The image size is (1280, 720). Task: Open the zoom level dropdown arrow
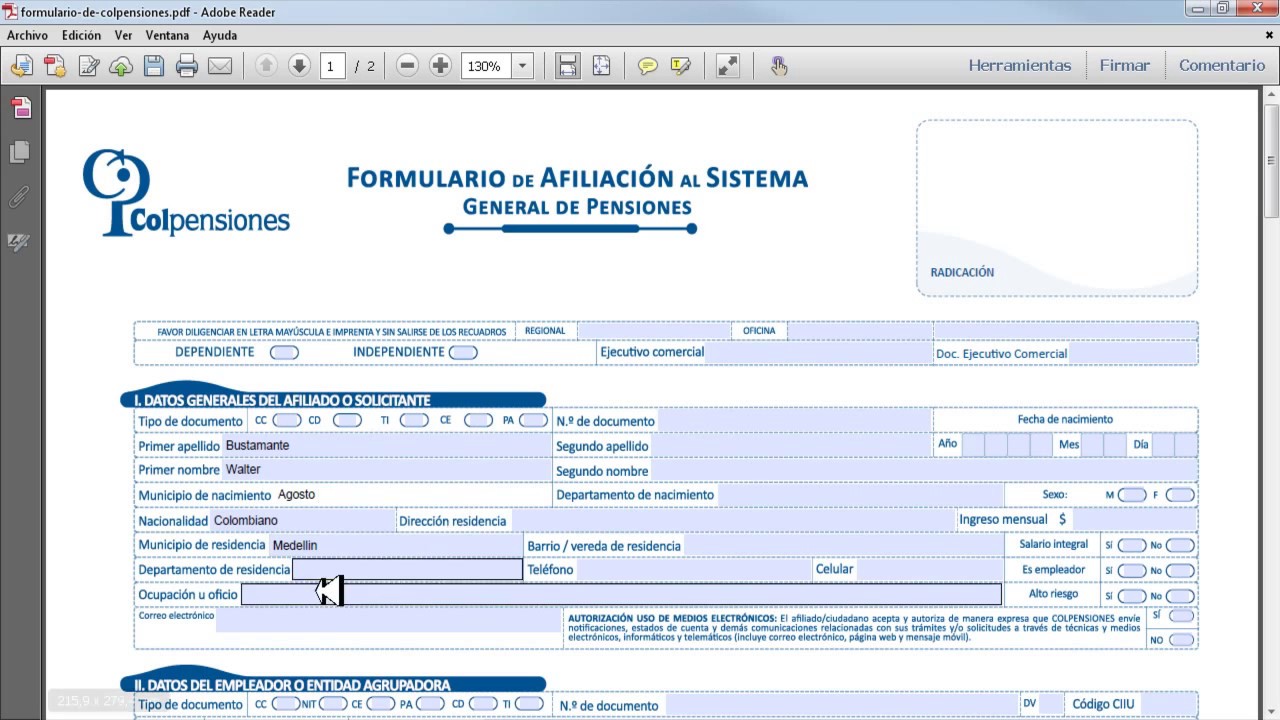click(x=522, y=66)
